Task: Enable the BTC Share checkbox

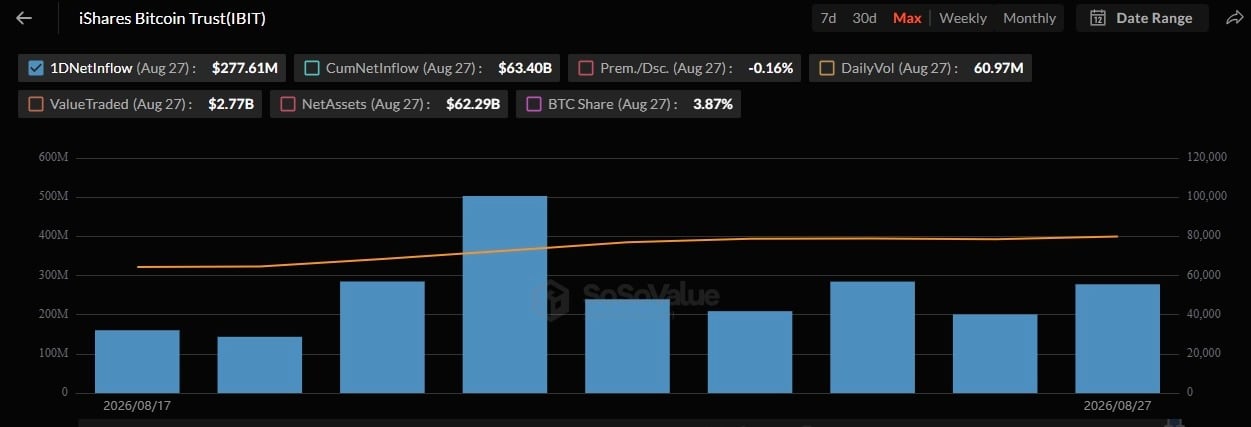Action: pyautogui.click(x=533, y=104)
